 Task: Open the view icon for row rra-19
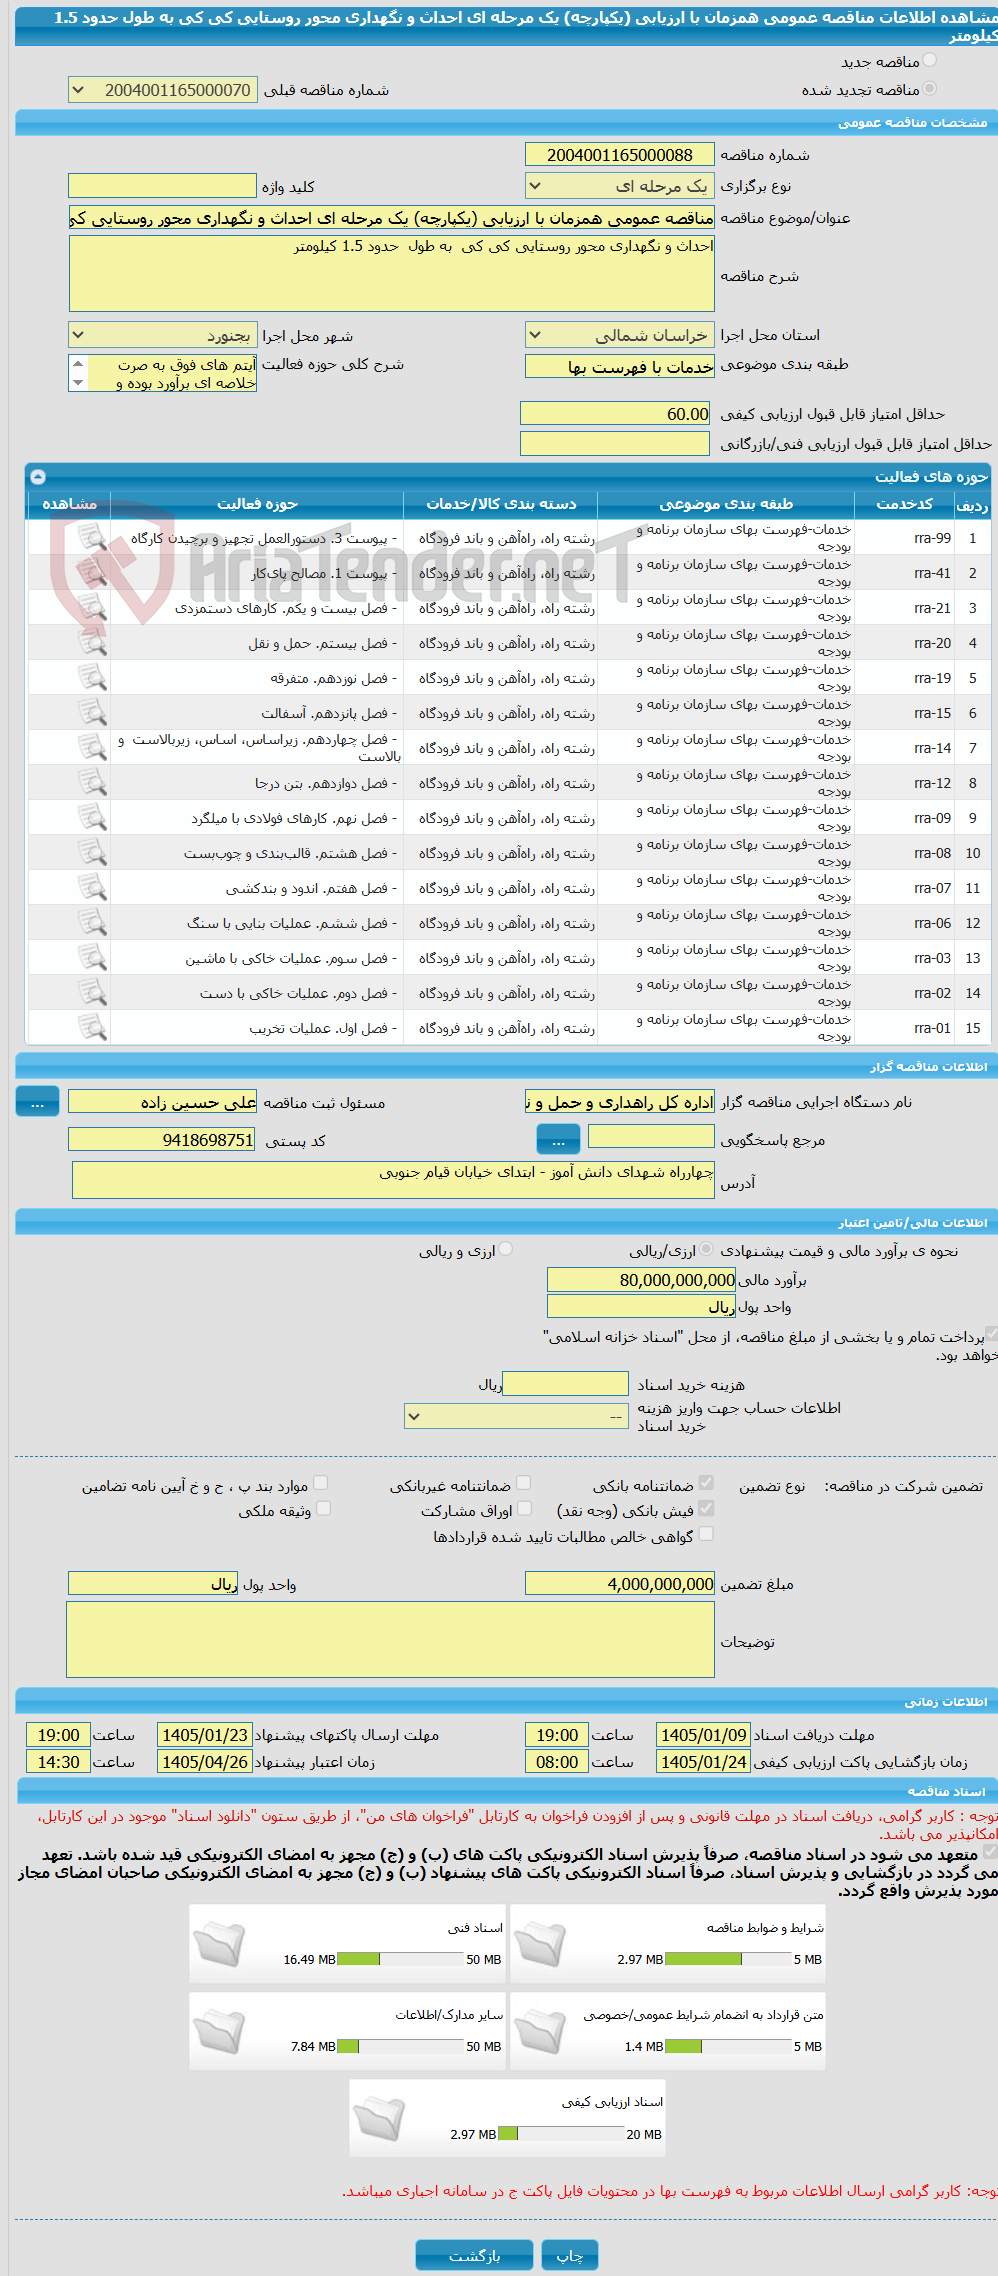click(x=92, y=678)
